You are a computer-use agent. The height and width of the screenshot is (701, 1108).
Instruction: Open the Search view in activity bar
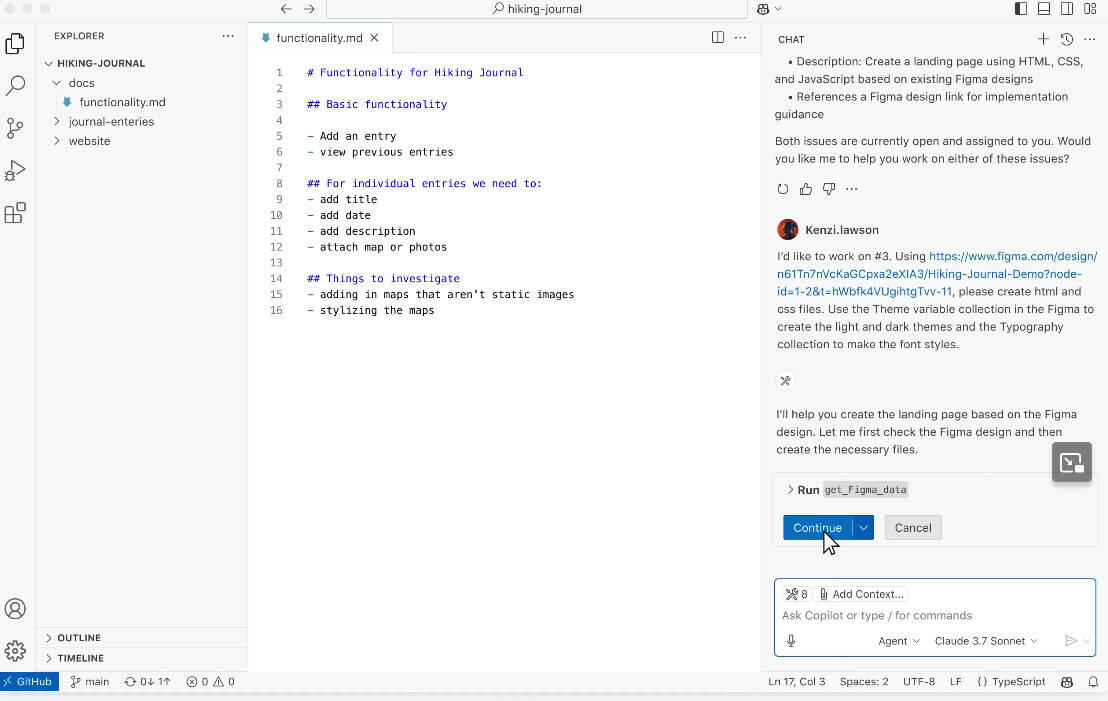point(15,86)
